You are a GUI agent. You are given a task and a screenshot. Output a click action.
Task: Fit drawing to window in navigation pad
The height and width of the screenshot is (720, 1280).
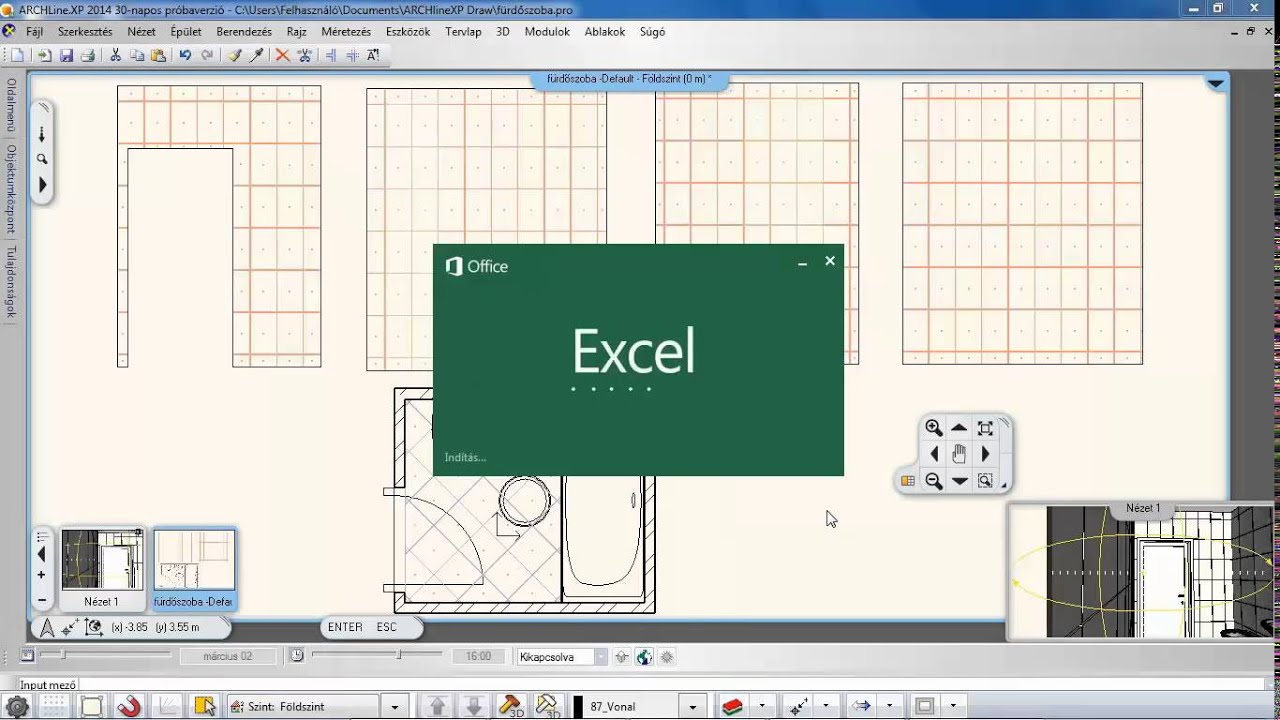coord(985,428)
